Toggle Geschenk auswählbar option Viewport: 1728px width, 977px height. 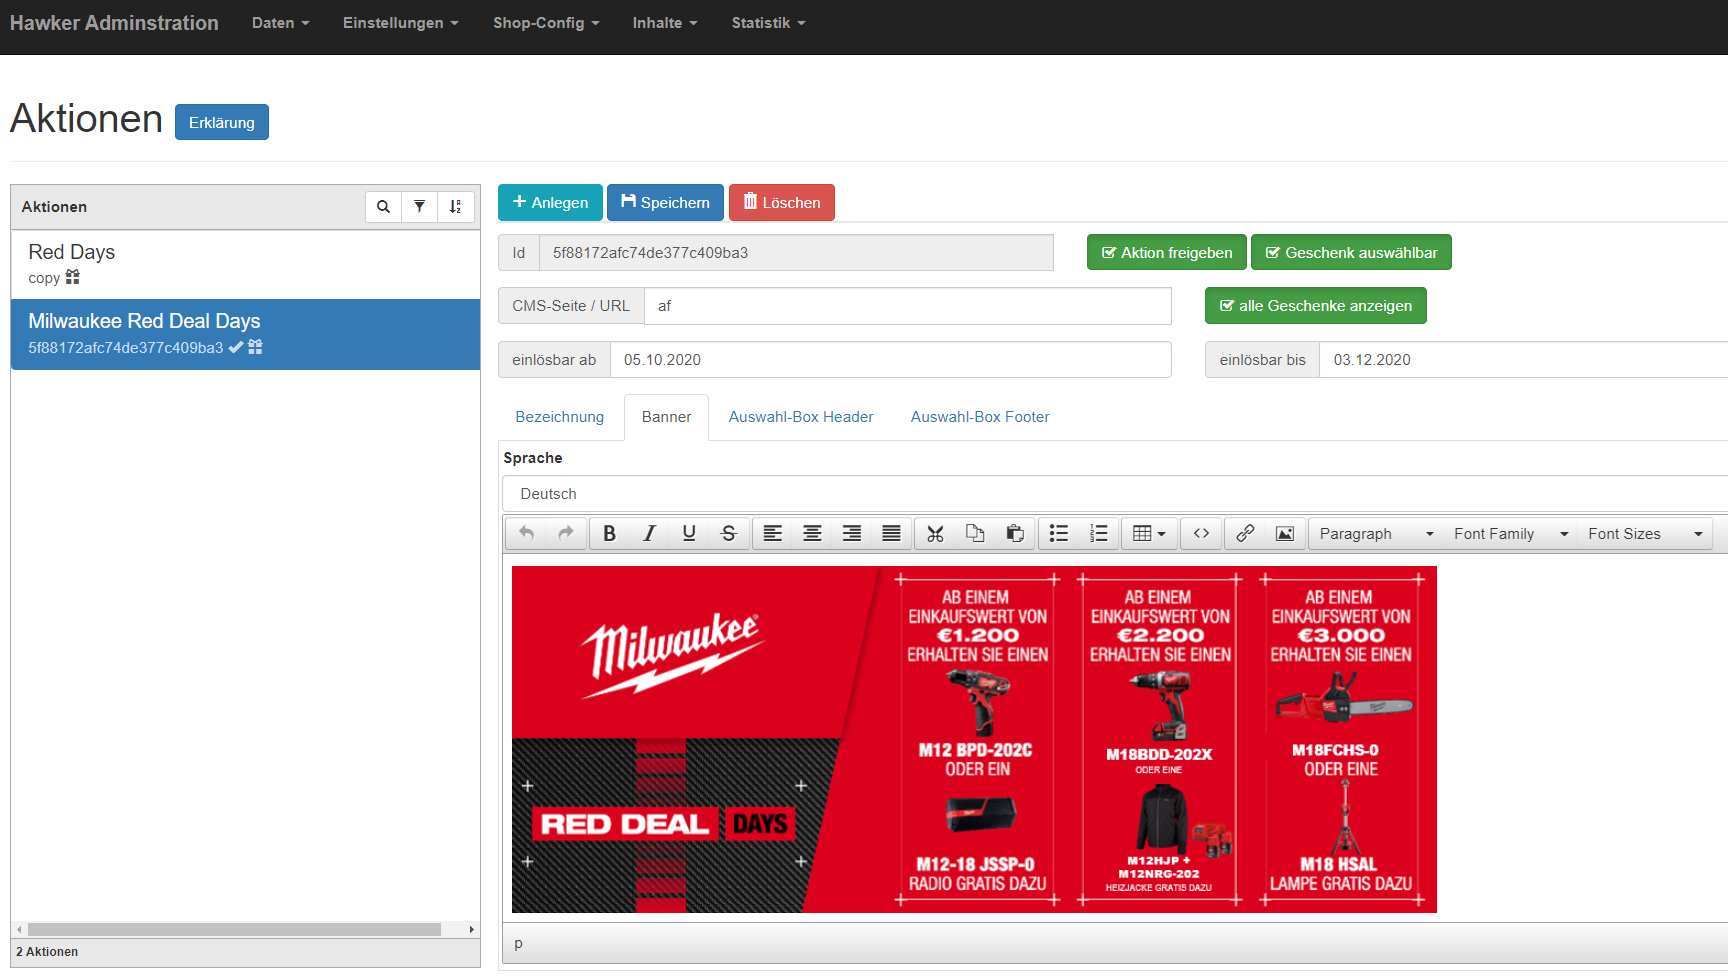tap(1351, 253)
